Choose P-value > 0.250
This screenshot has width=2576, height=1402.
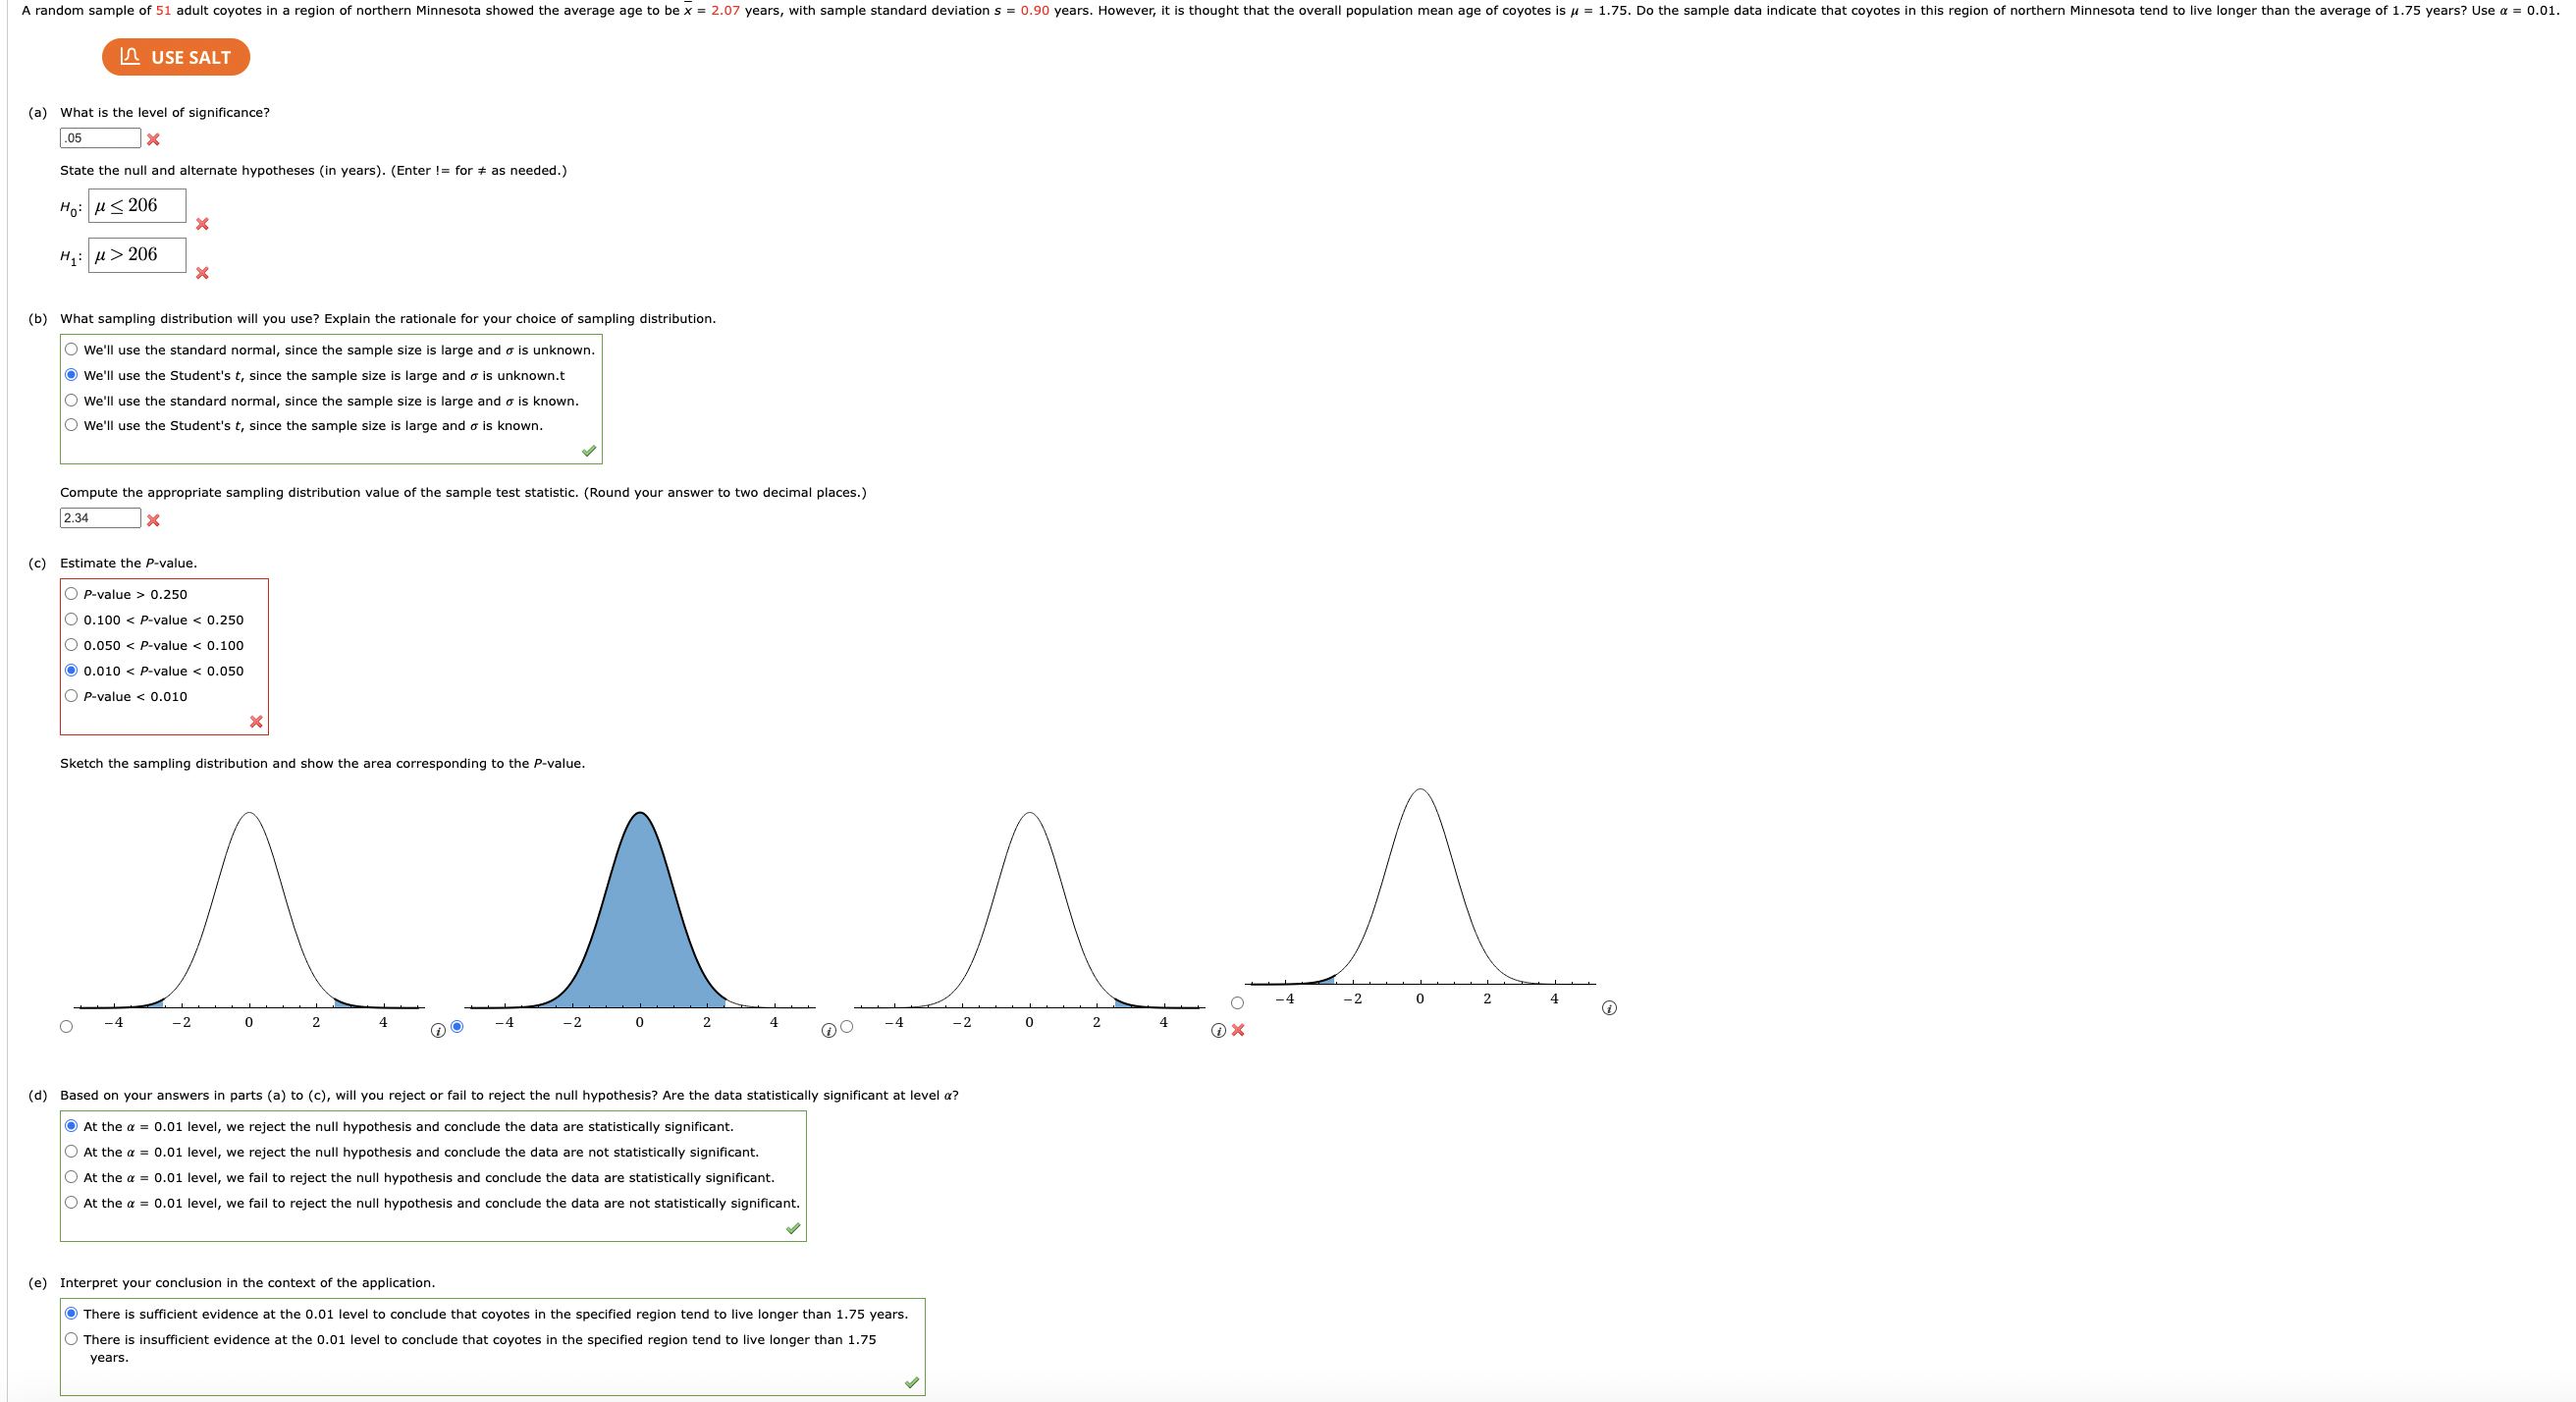[71, 594]
